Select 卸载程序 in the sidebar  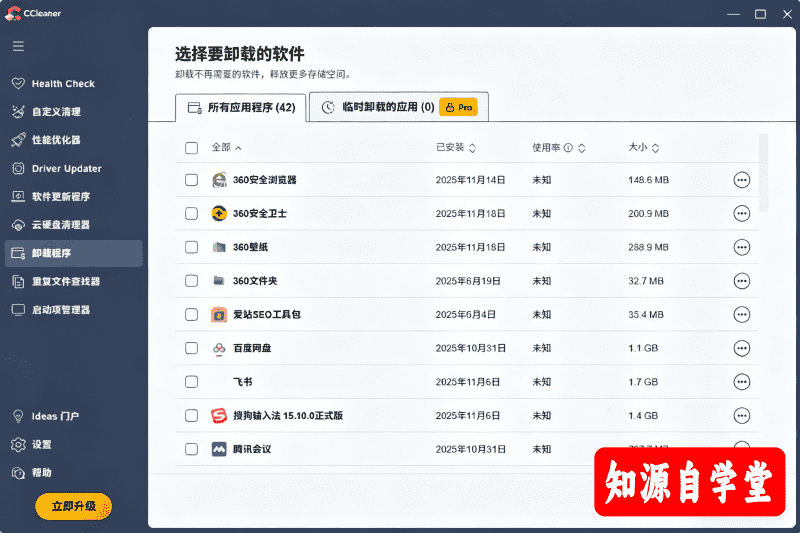pyautogui.click(x=73, y=253)
